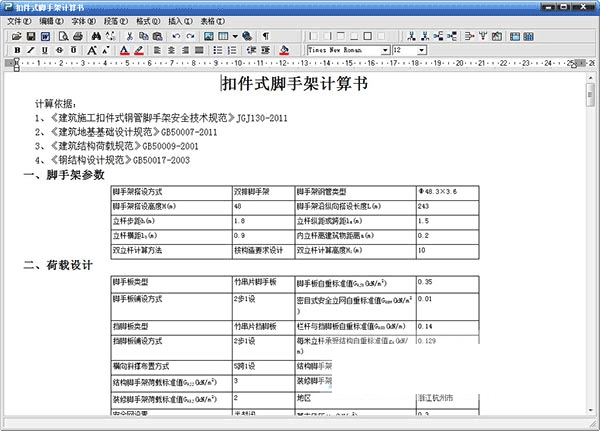Click the Open file folder icon

(x=17, y=36)
